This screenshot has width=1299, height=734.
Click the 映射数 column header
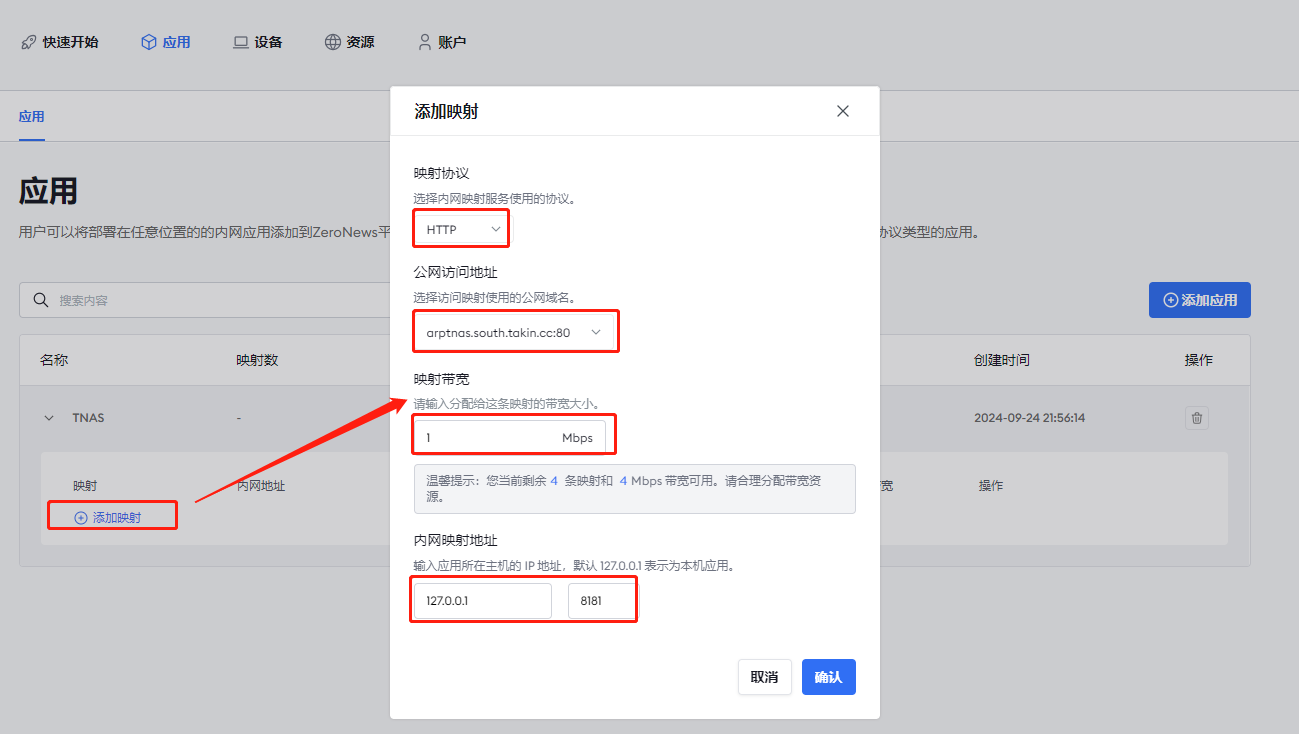[257, 360]
